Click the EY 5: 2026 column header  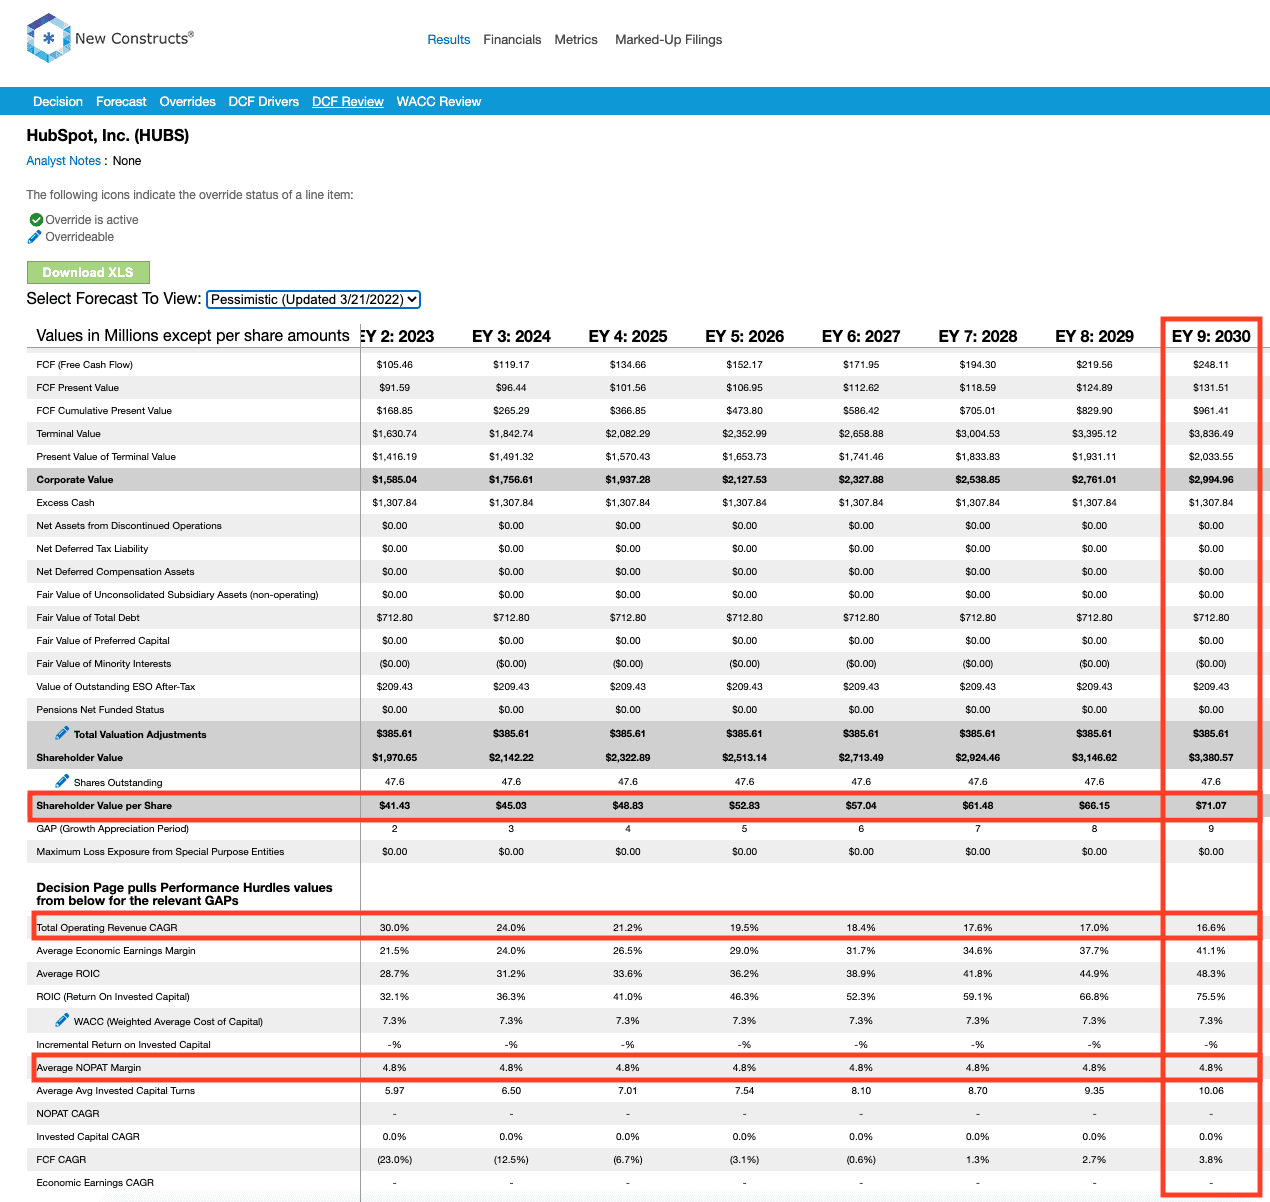pos(745,336)
